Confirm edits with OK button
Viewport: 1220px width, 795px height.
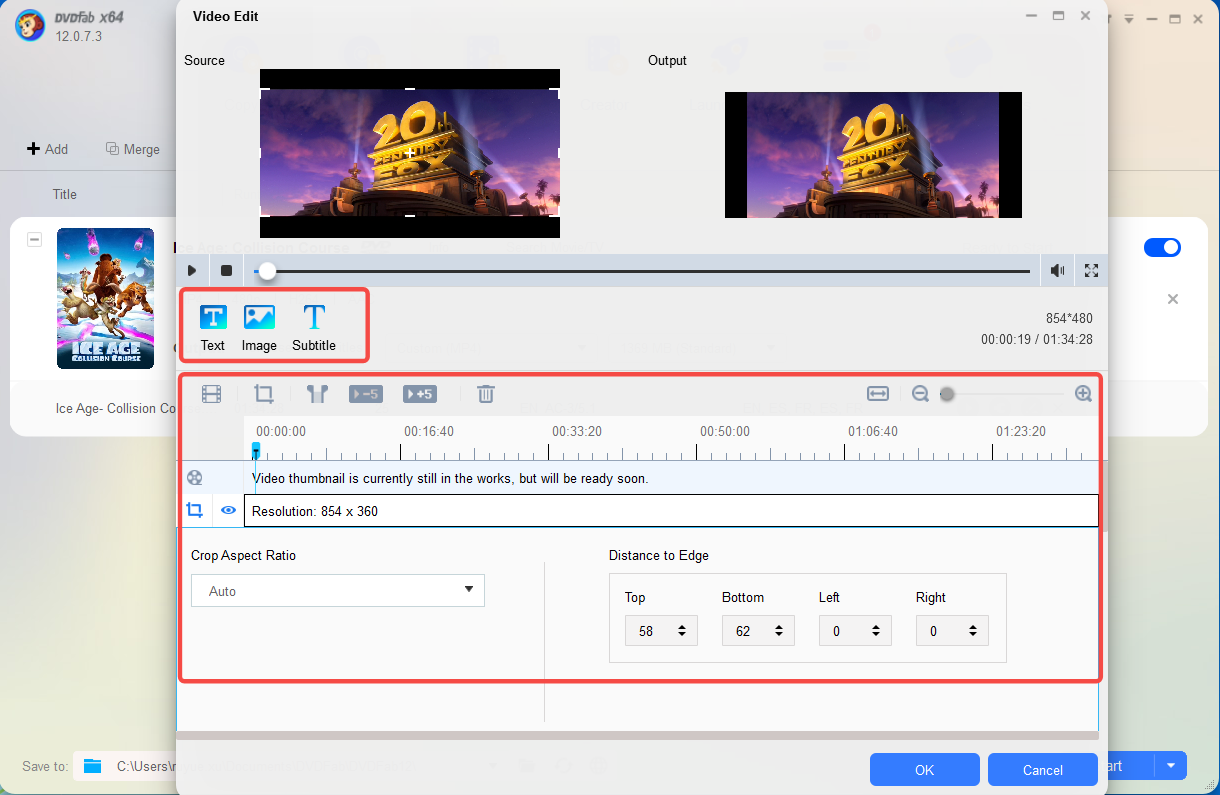click(924, 770)
